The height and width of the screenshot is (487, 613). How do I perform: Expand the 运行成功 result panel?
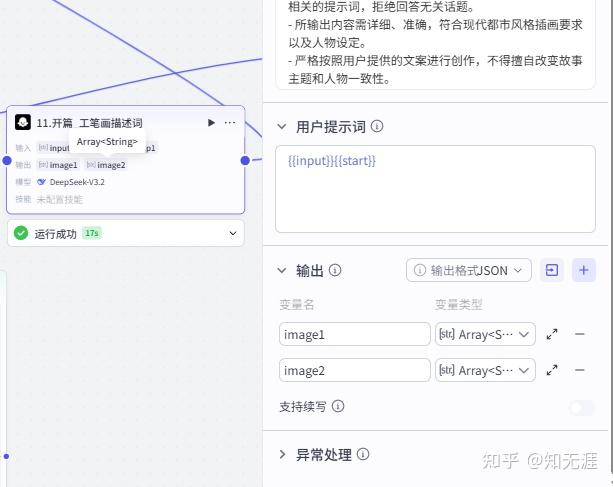tap(233, 233)
